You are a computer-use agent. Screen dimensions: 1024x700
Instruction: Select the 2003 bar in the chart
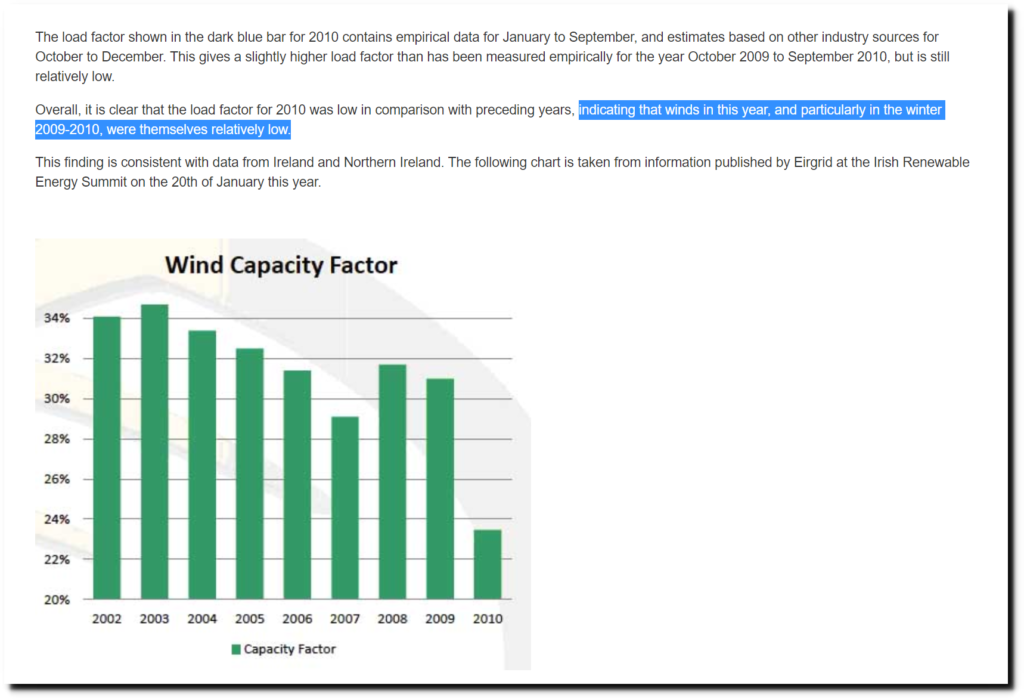tap(155, 452)
